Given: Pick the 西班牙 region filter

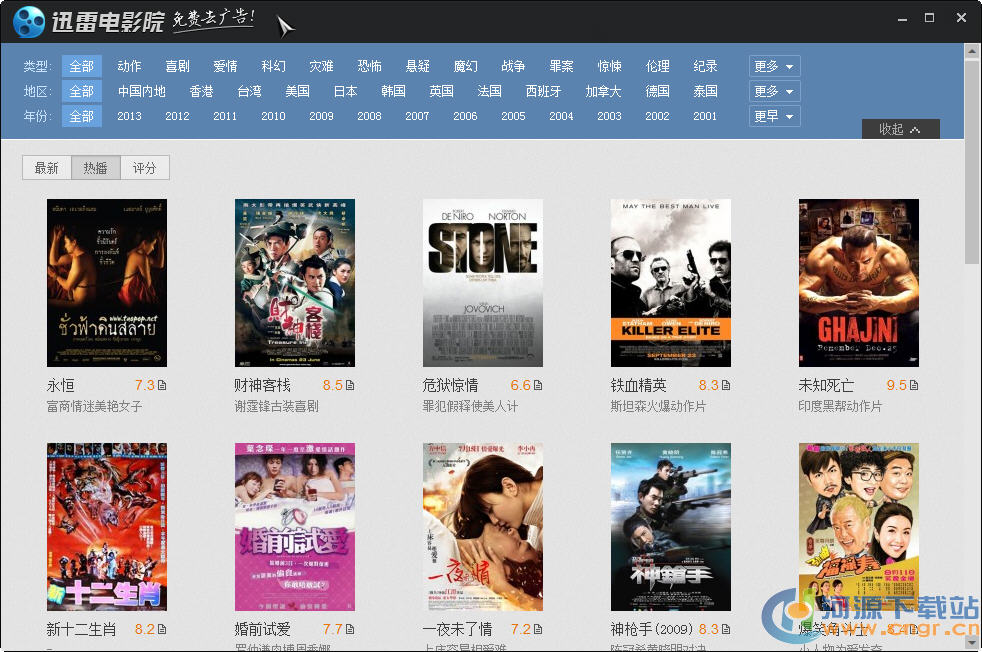Looking at the screenshot, I should (543, 91).
